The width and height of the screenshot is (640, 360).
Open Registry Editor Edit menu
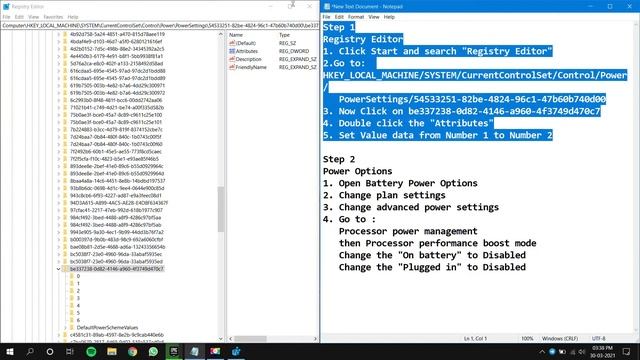click(x=19, y=17)
